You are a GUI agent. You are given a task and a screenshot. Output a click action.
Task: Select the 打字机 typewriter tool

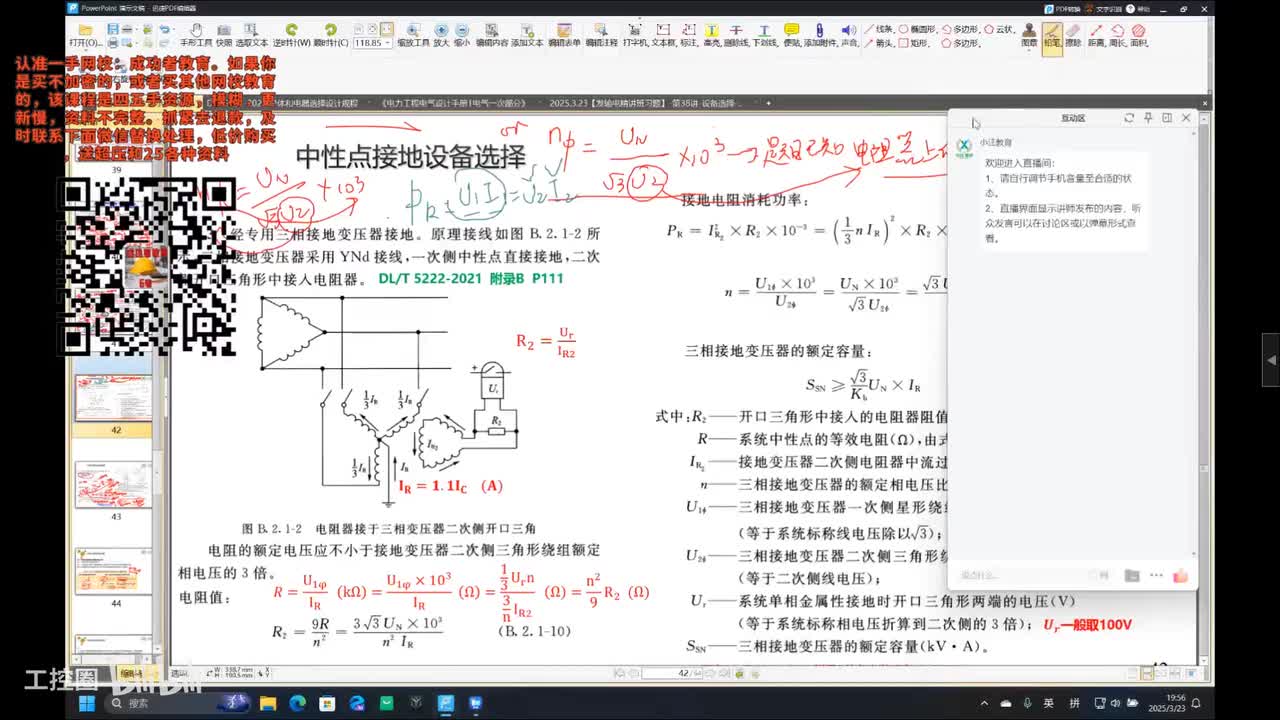coord(636,37)
